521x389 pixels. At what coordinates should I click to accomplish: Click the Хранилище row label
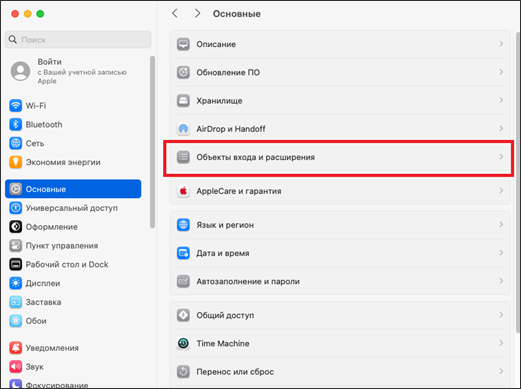tap(219, 101)
